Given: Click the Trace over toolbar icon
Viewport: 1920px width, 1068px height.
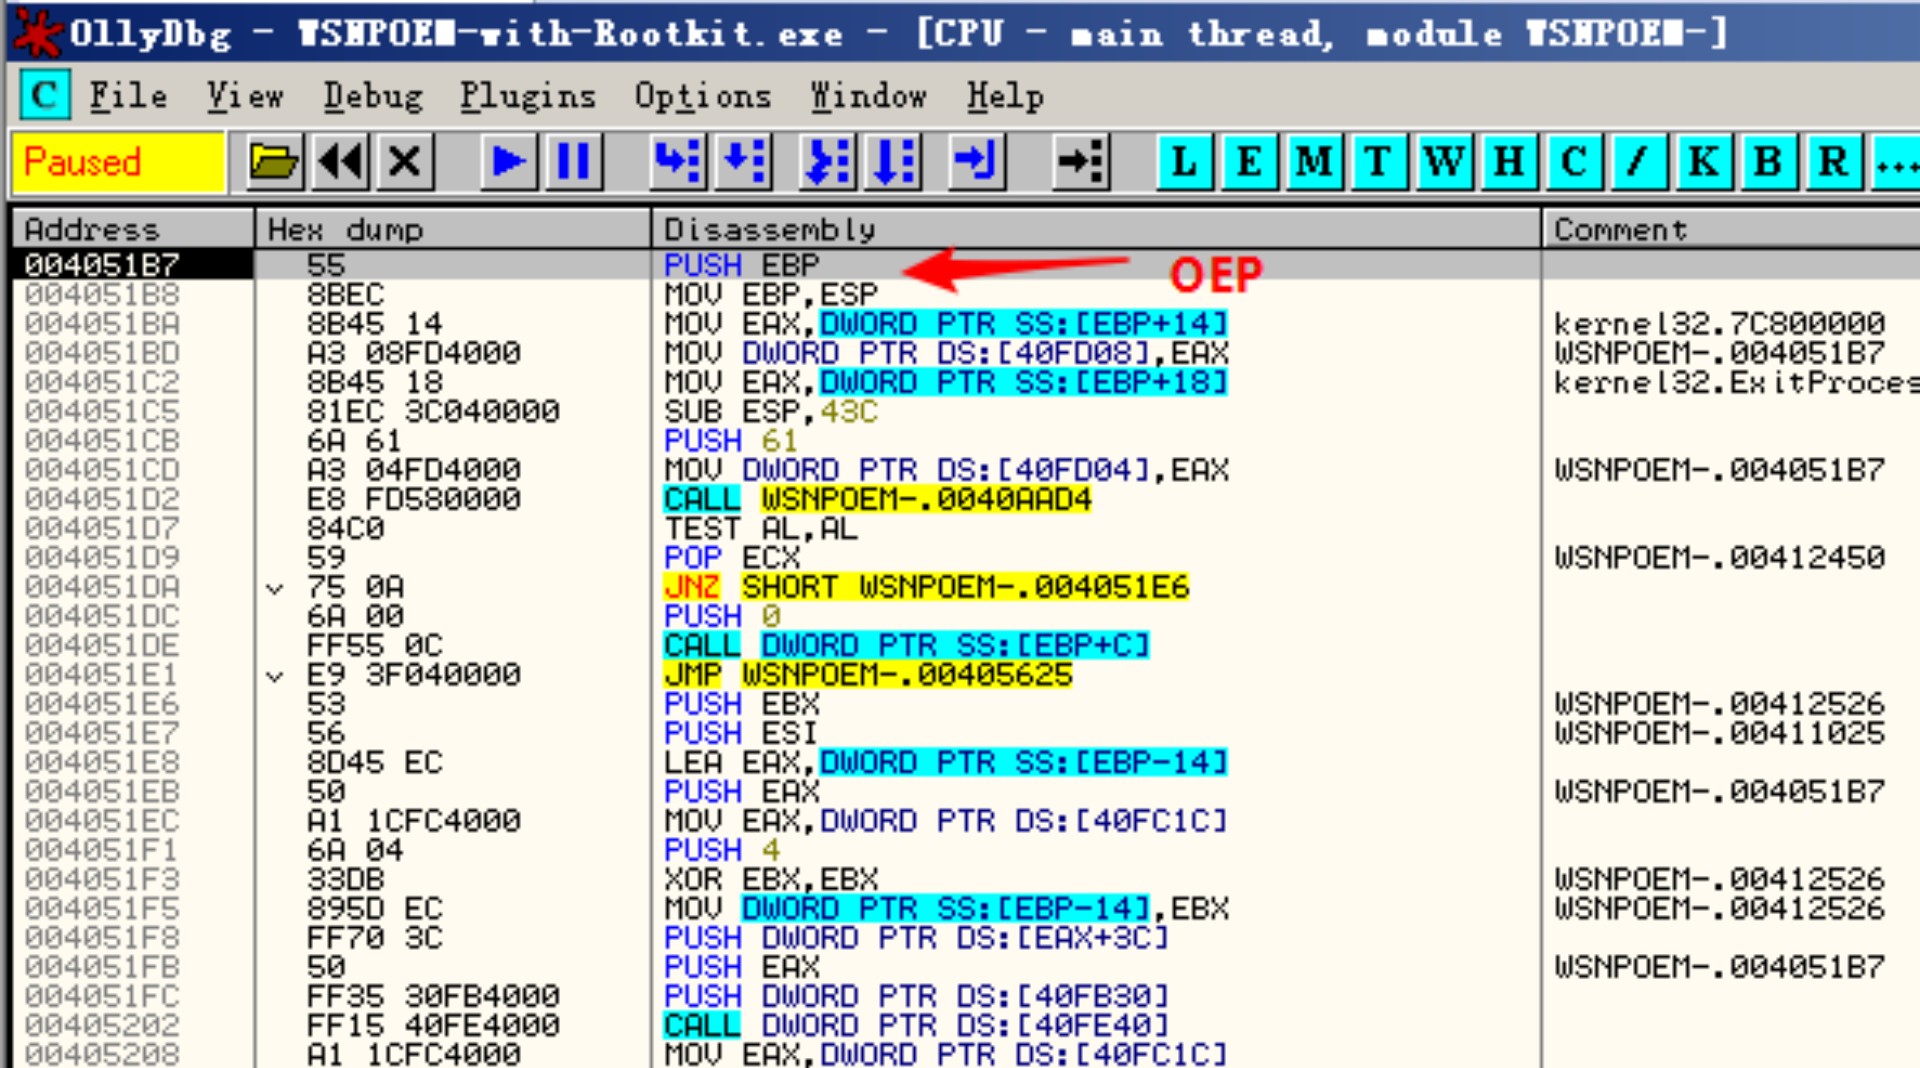Looking at the screenshot, I should coord(893,161).
